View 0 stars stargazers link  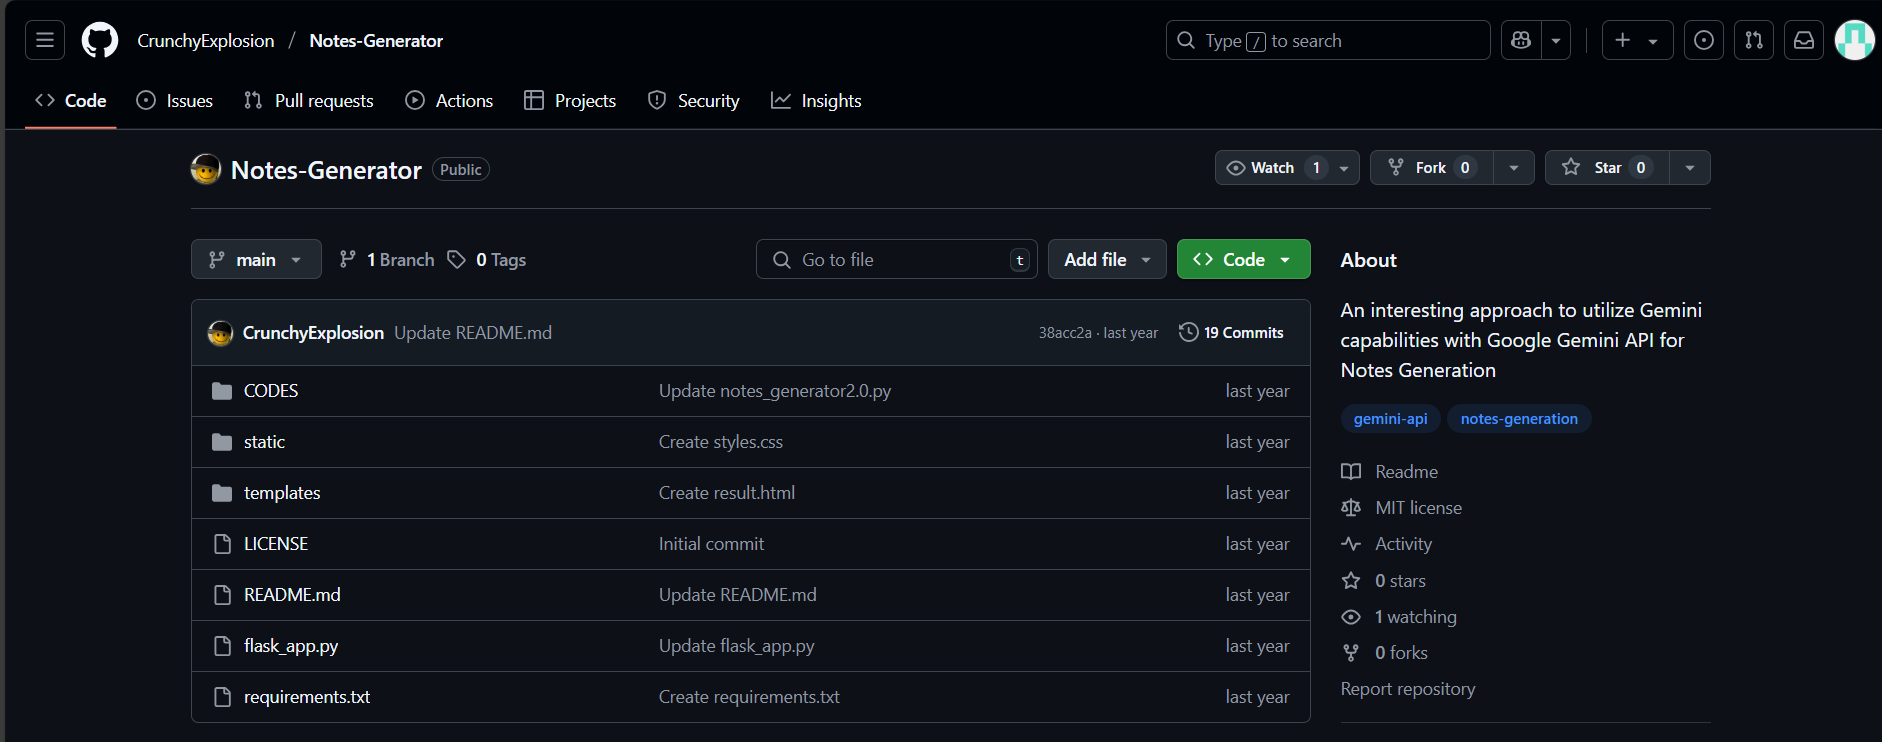point(1400,581)
